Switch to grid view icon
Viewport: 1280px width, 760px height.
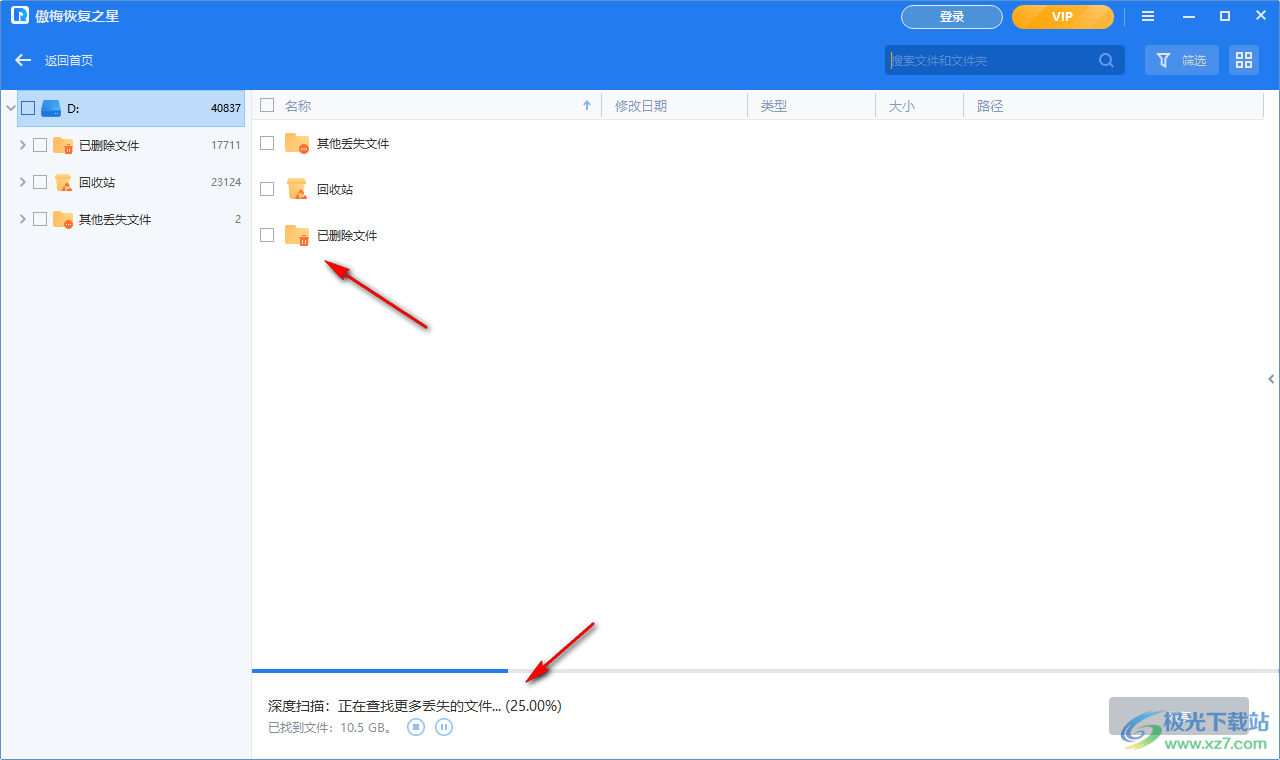coord(1244,60)
